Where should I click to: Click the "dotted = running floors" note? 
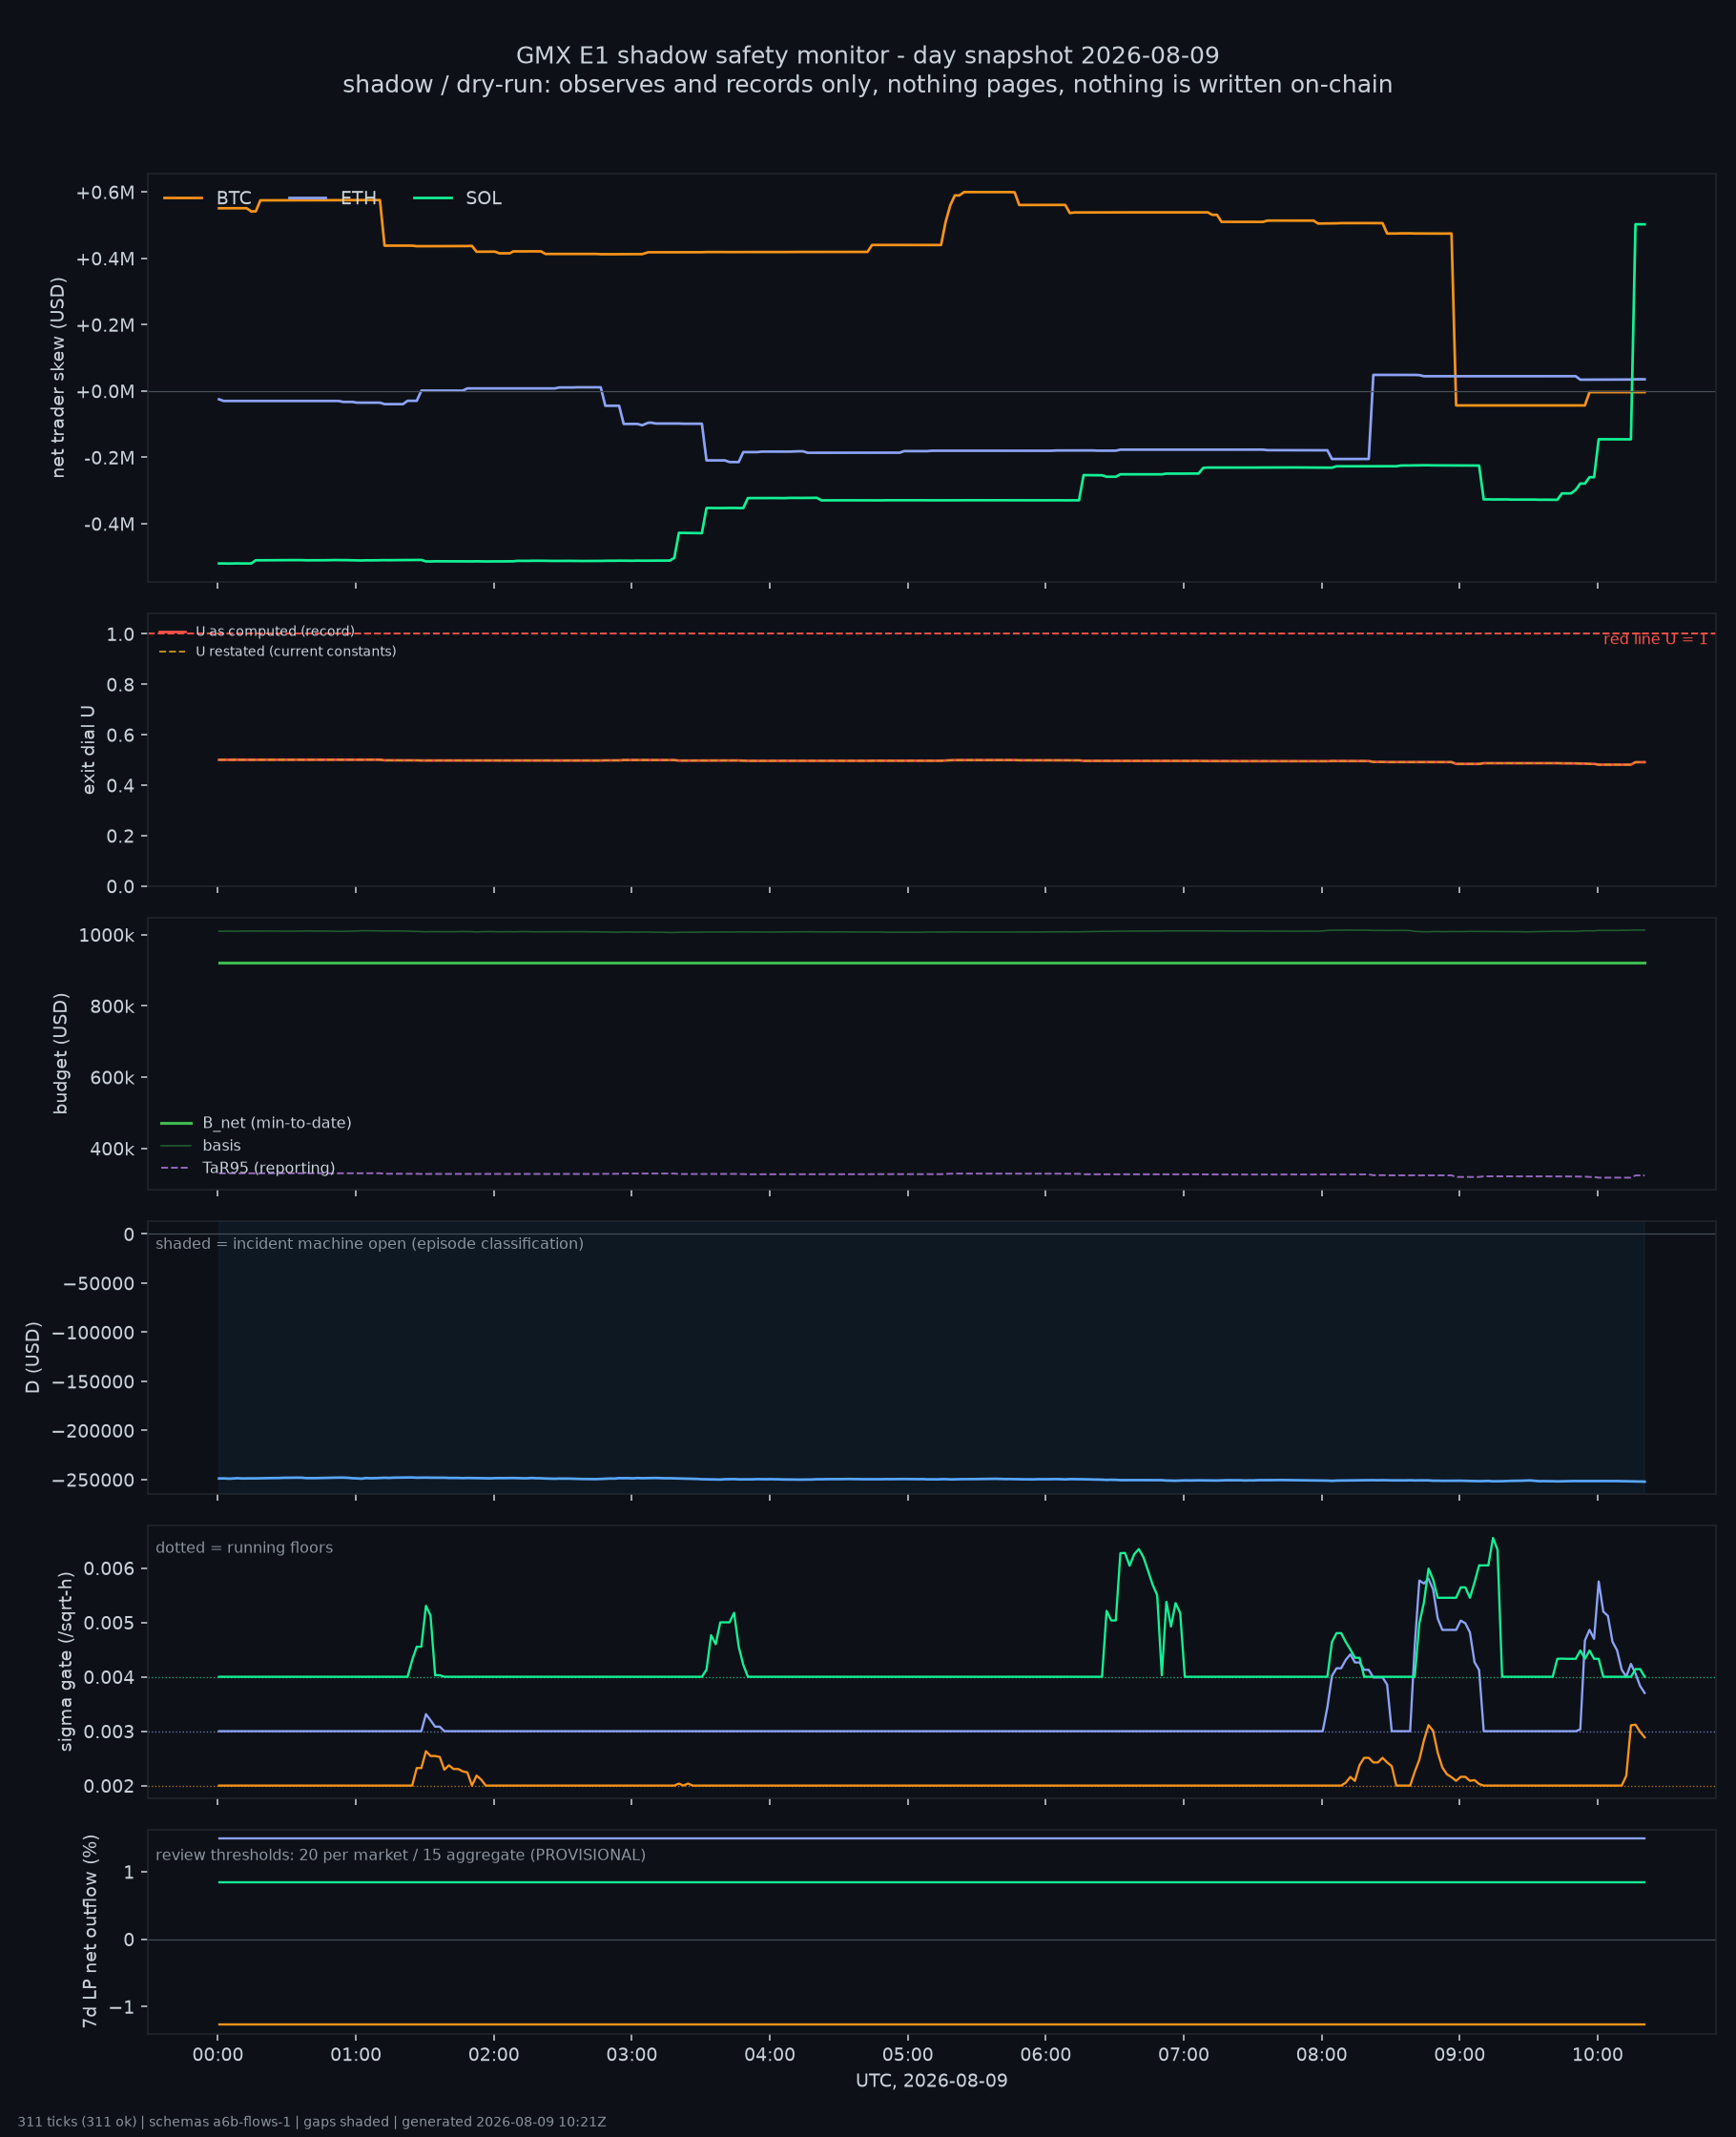[x=244, y=1548]
